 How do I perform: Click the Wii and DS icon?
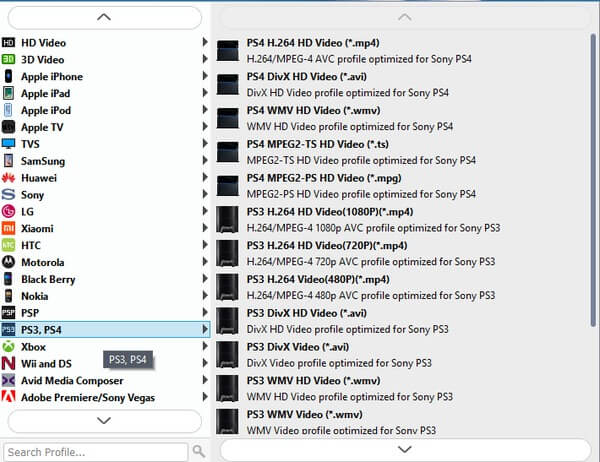8,363
